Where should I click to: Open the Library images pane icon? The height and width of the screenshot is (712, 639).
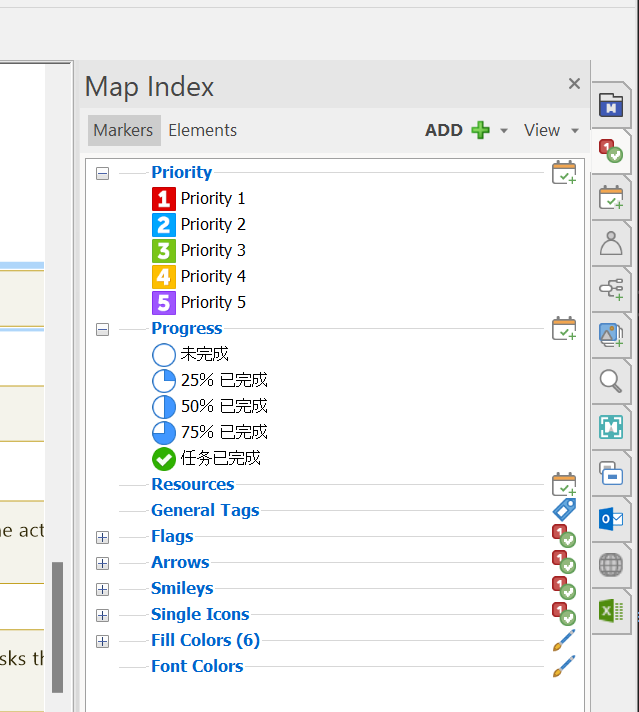point(611,335)
